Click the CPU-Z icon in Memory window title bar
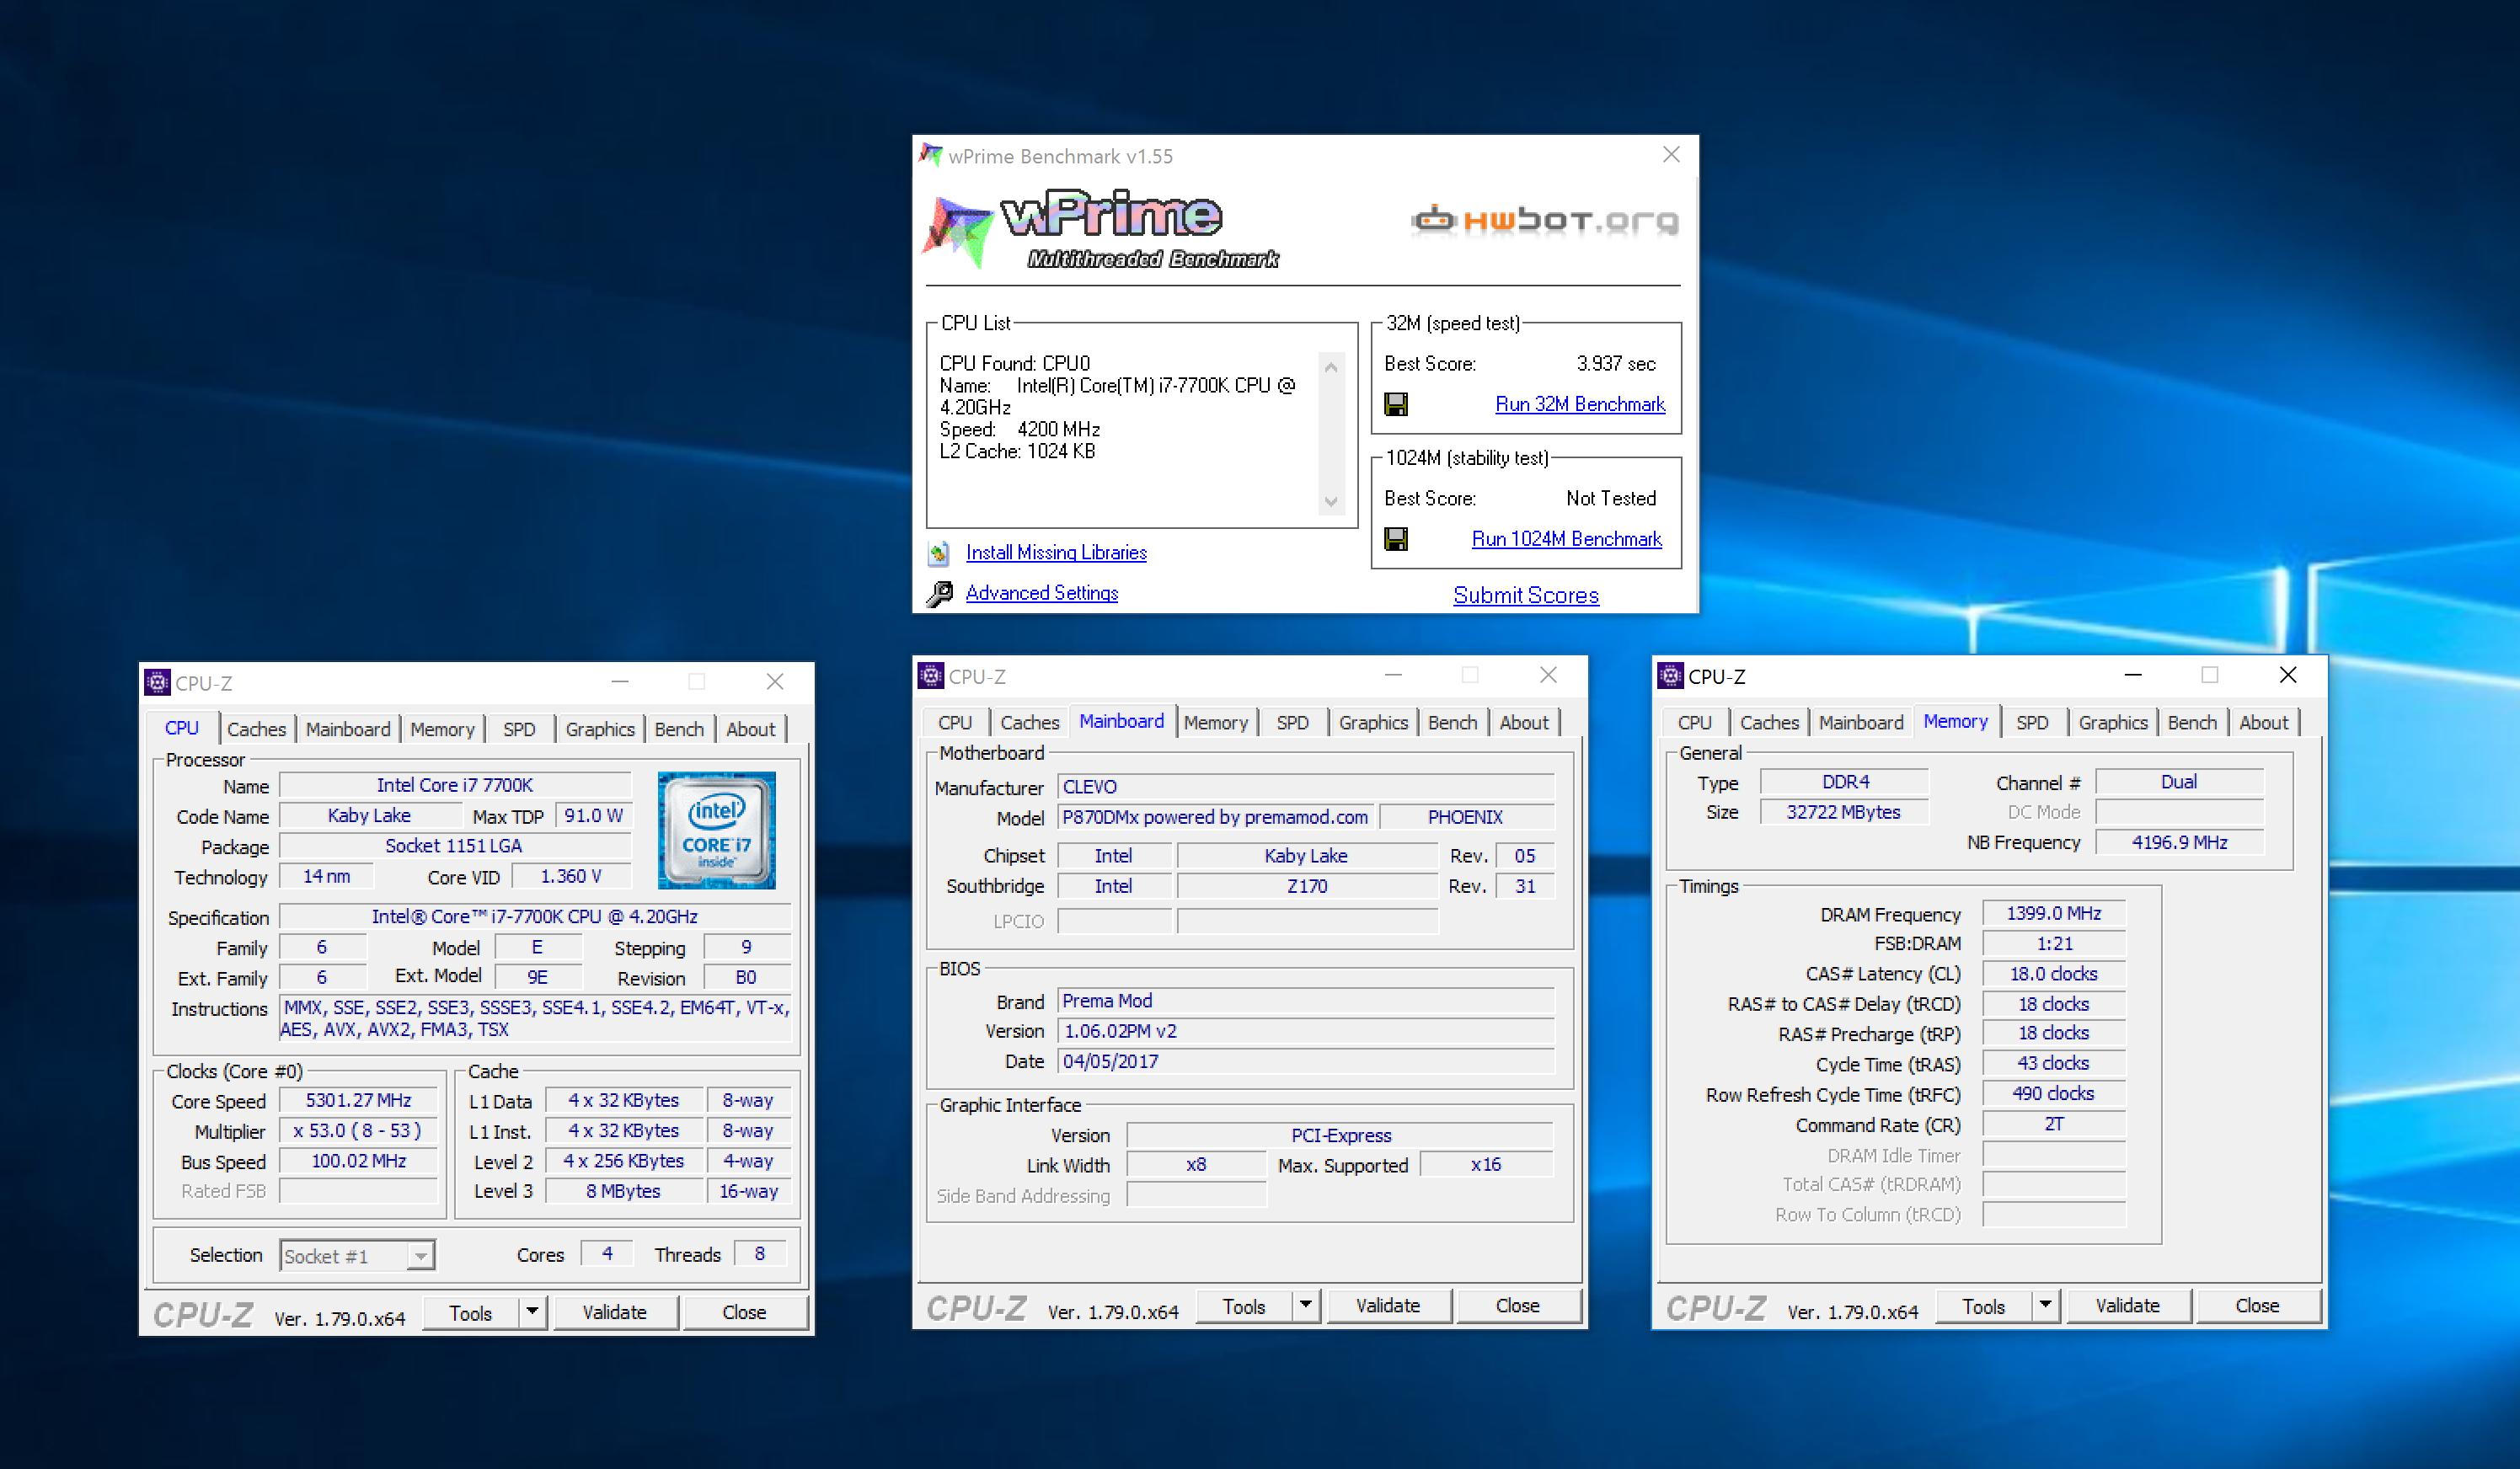2520x1469 pixels. click(1670, 676)
